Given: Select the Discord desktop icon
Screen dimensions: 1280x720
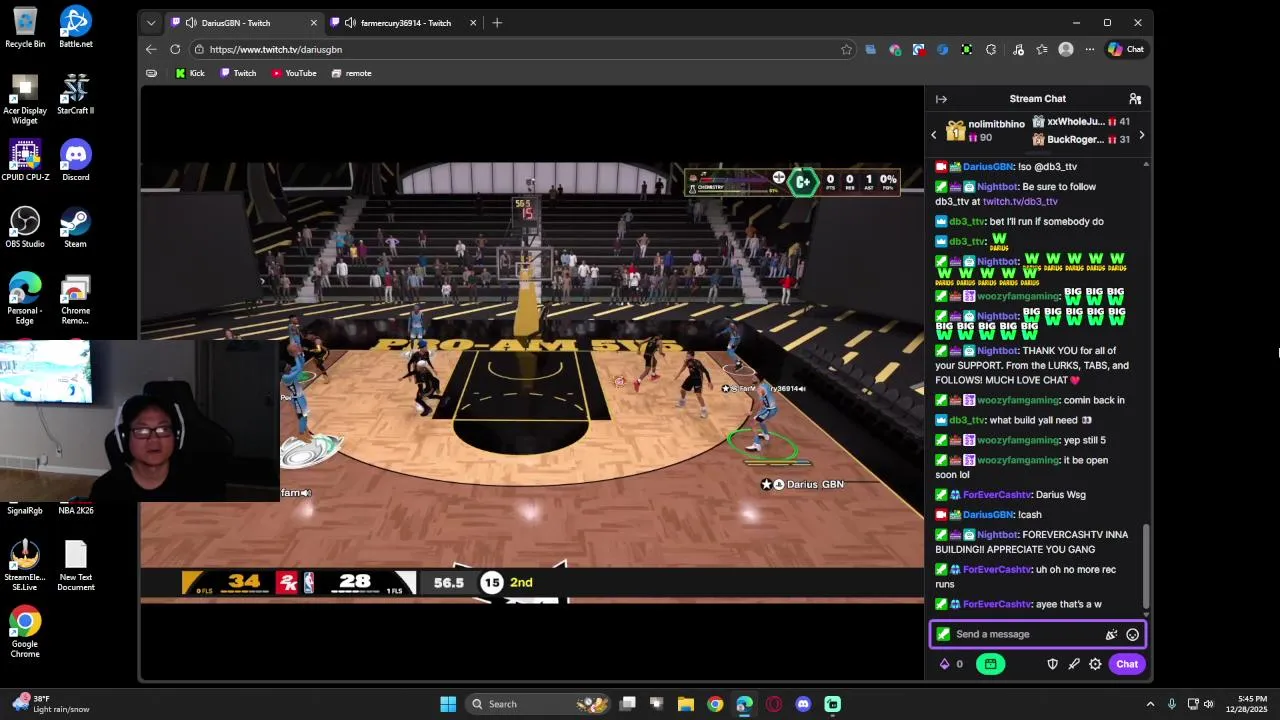Looking at the screenshot, I should (76, 160).
